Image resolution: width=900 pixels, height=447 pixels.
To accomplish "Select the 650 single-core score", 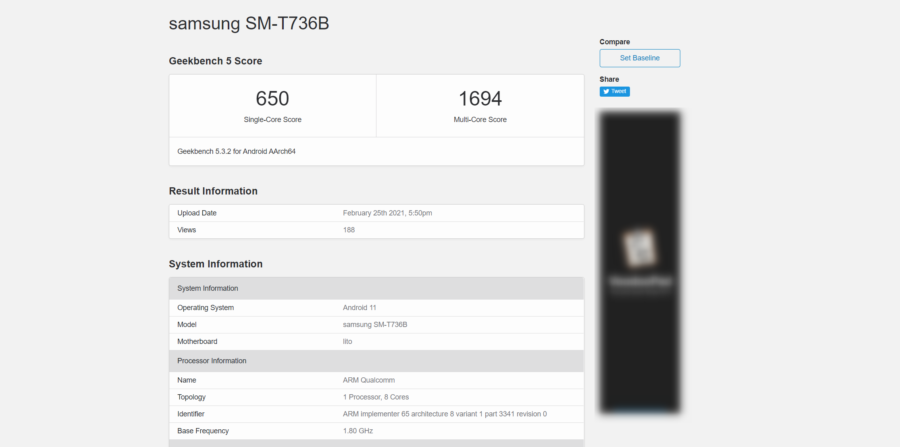I will [x=272, y=99].
